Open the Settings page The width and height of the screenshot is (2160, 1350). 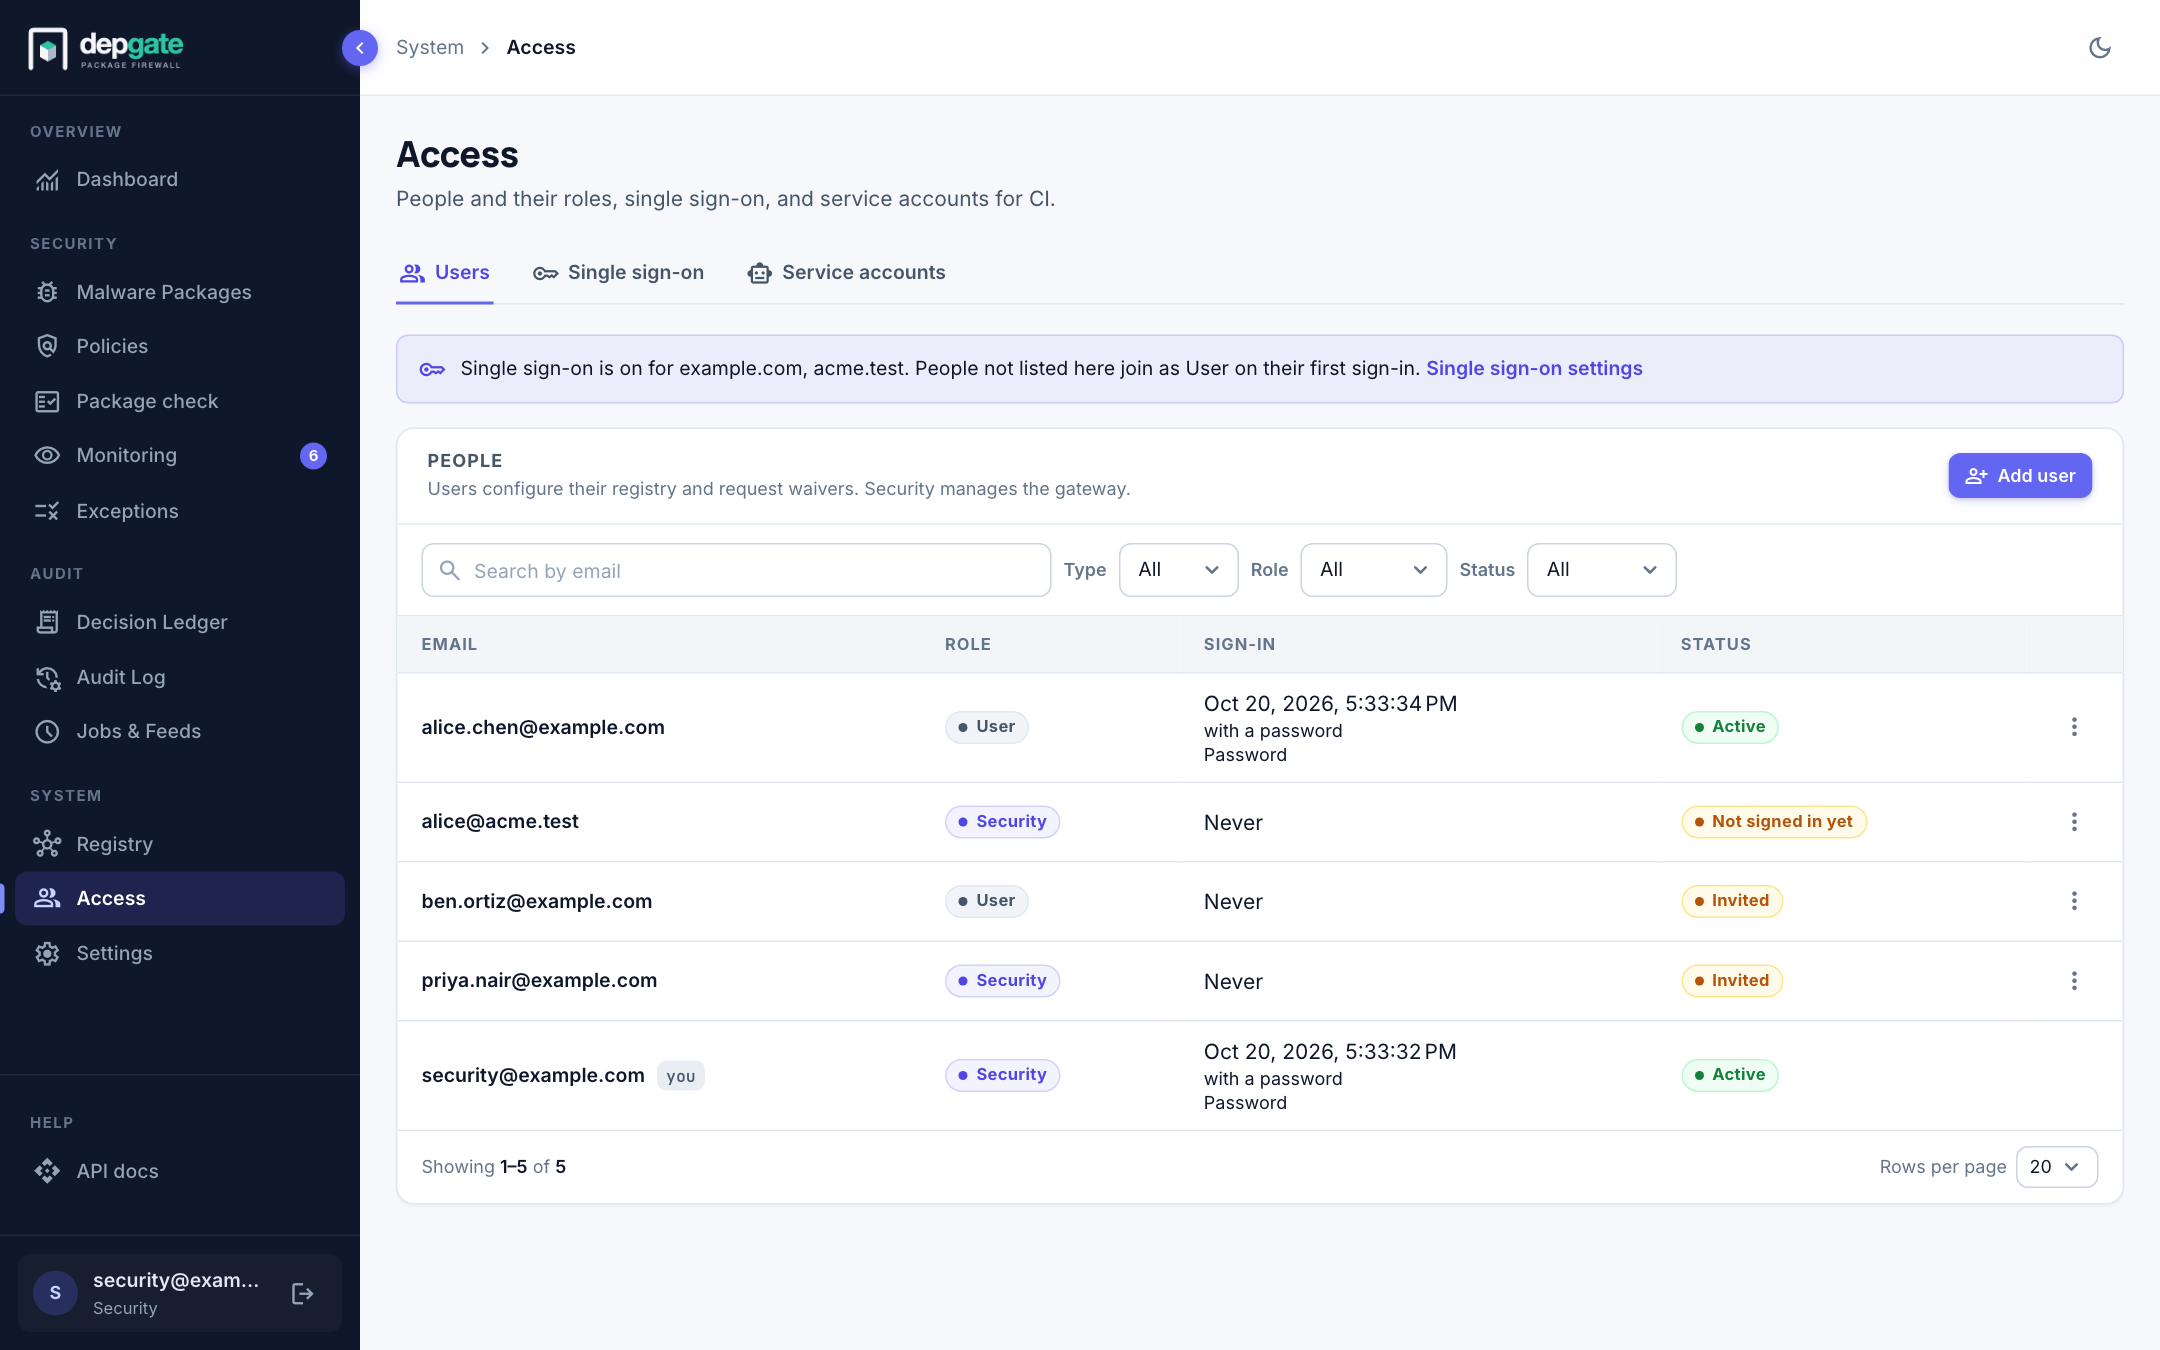point(180,953)
